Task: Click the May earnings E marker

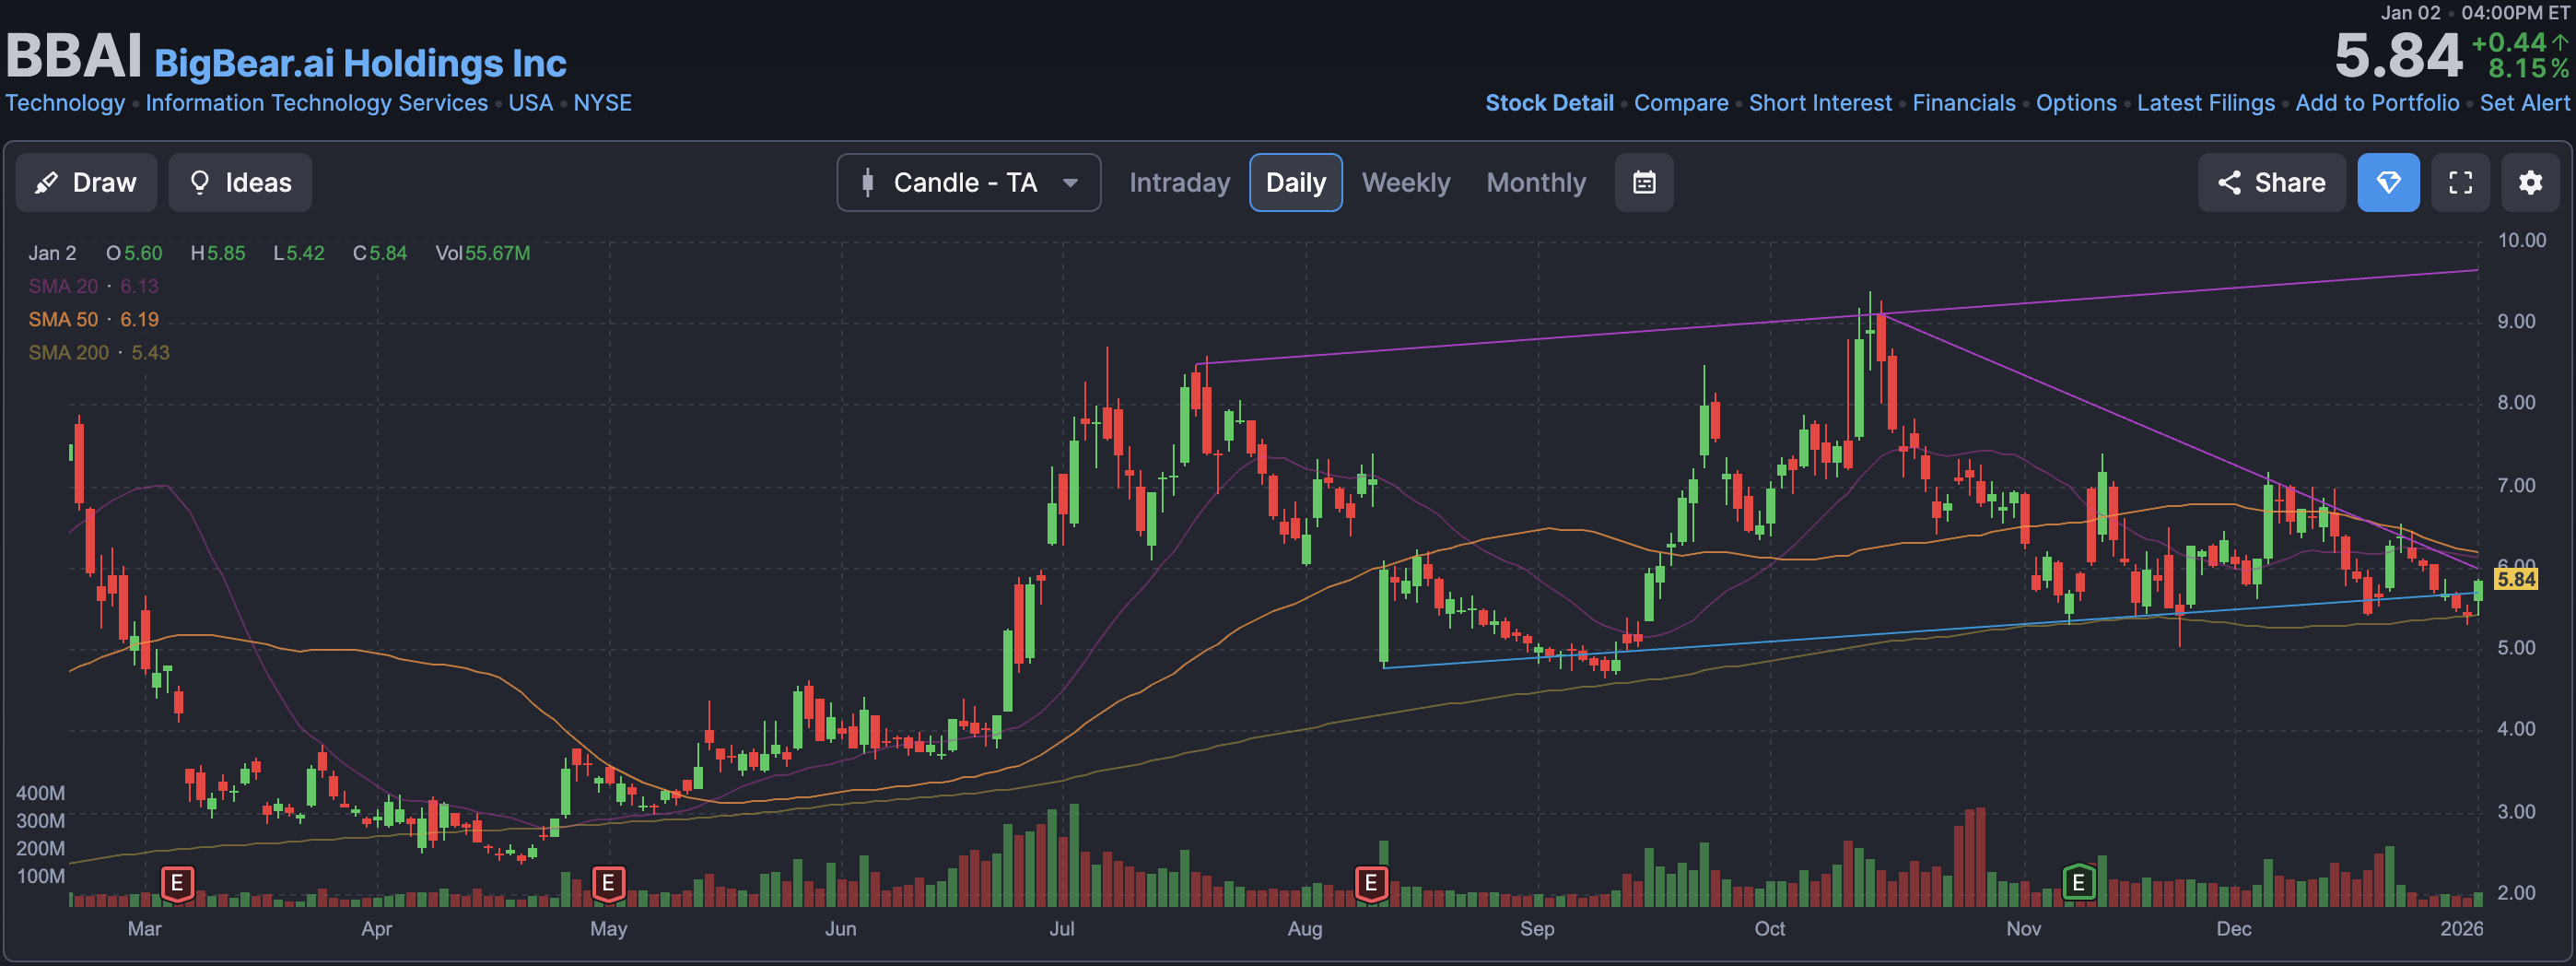Action: point(608,883)
